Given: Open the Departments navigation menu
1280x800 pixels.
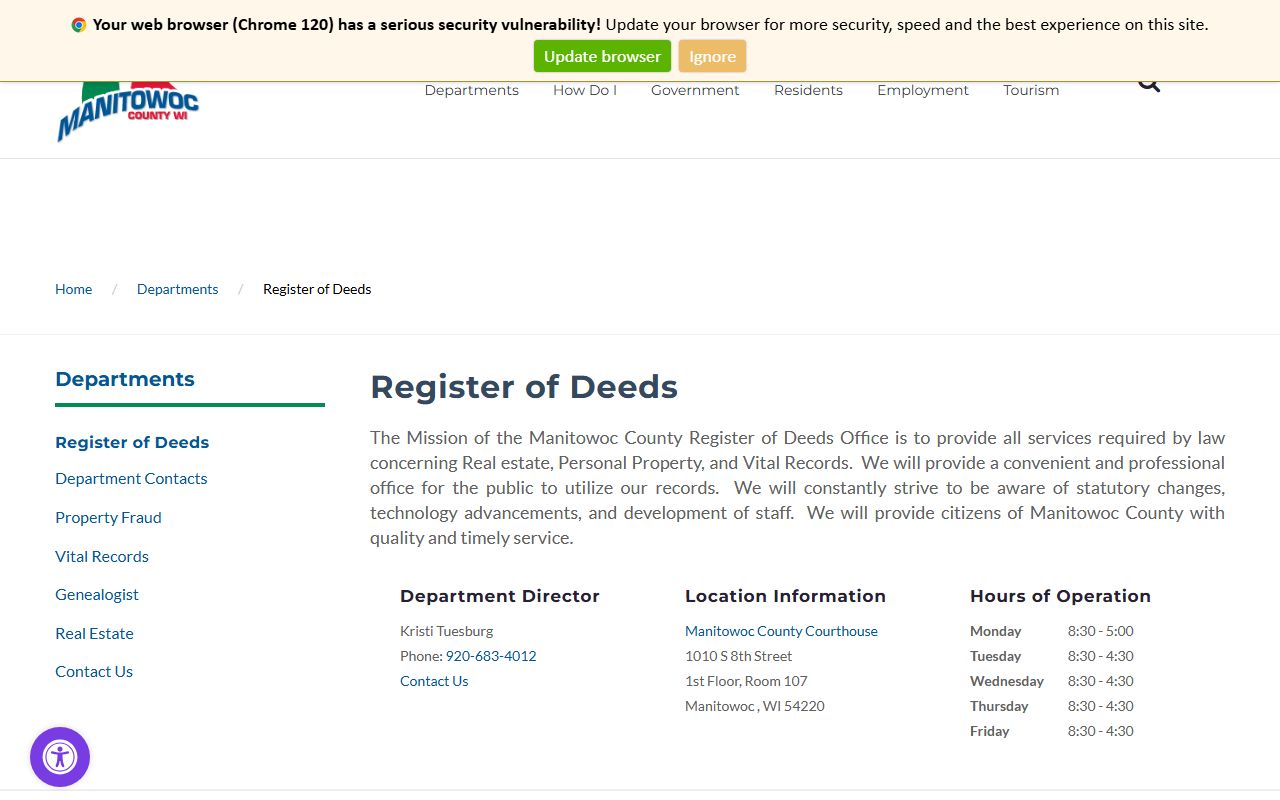Looking at the screenshot, I should click(472, 90).
